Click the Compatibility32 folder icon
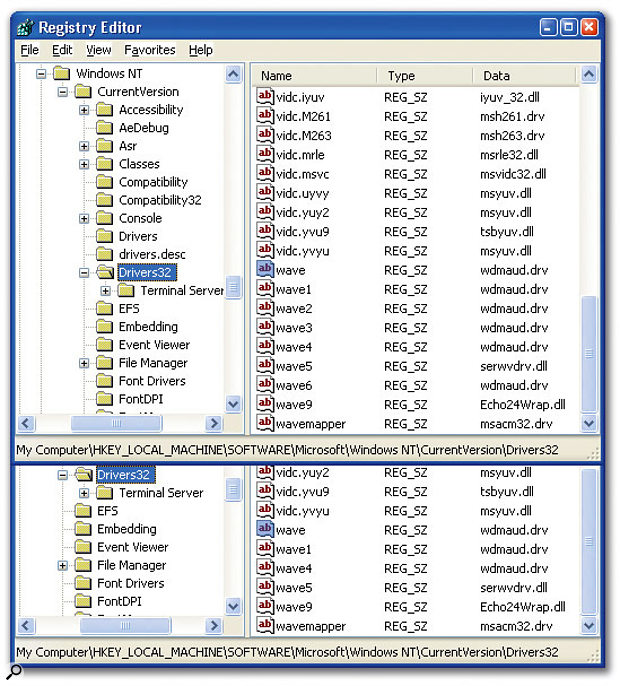 105,200
